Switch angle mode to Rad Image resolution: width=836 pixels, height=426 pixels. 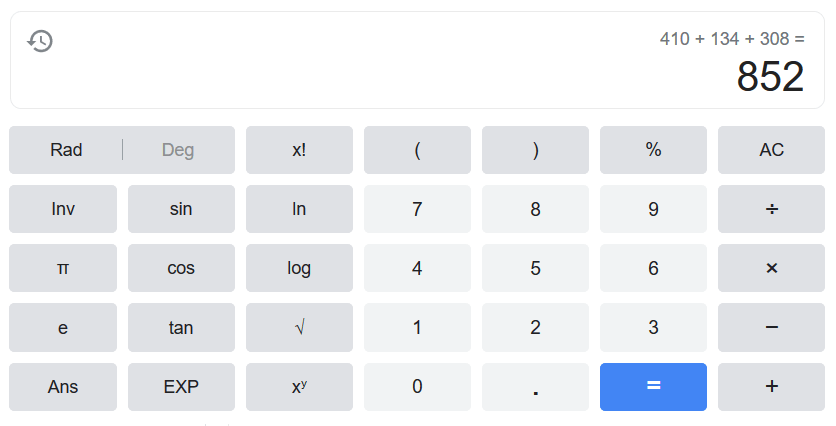pos(66,150)
